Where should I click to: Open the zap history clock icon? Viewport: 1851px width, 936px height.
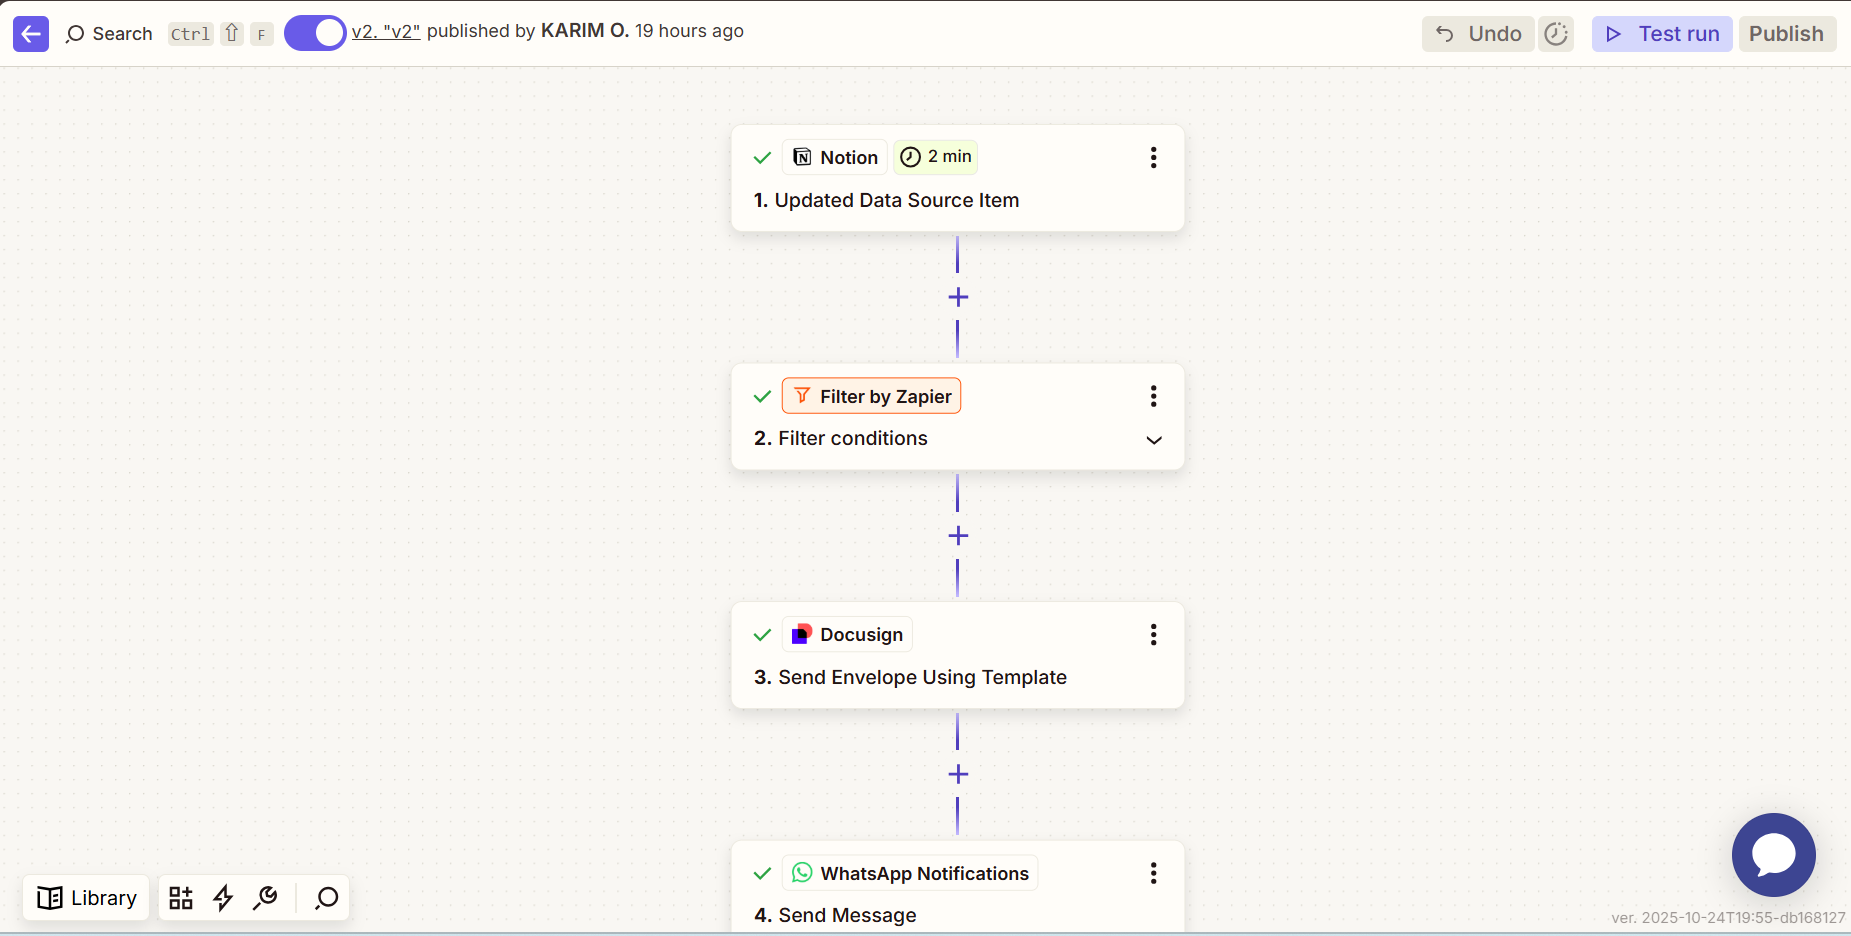pos(1555,33)
